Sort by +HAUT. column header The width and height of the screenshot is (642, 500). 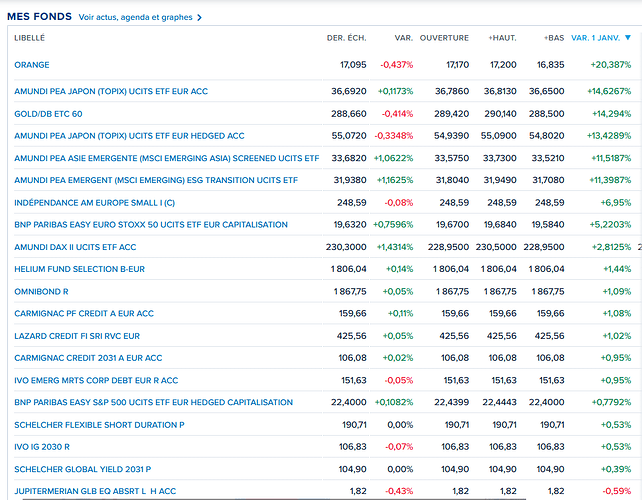tap(502, 38)
